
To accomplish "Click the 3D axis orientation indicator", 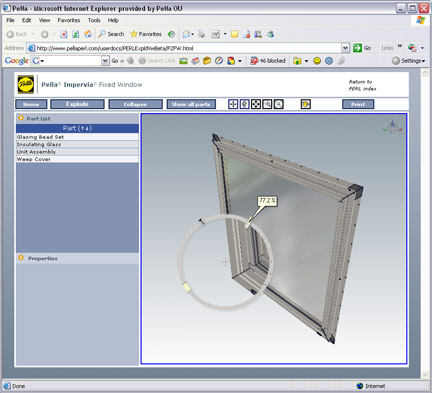I will (392, 127).
